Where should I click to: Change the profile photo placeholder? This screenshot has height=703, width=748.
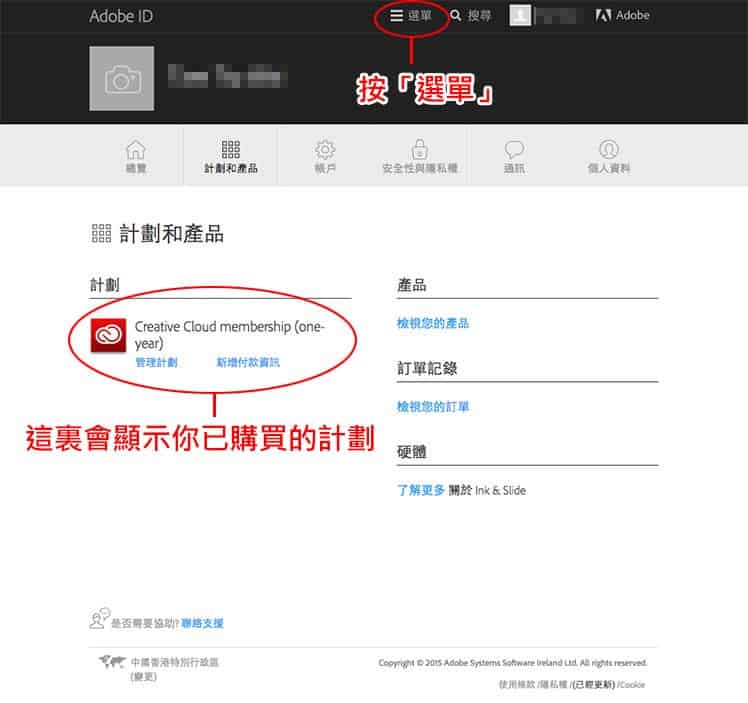click(x=122, y=78)
